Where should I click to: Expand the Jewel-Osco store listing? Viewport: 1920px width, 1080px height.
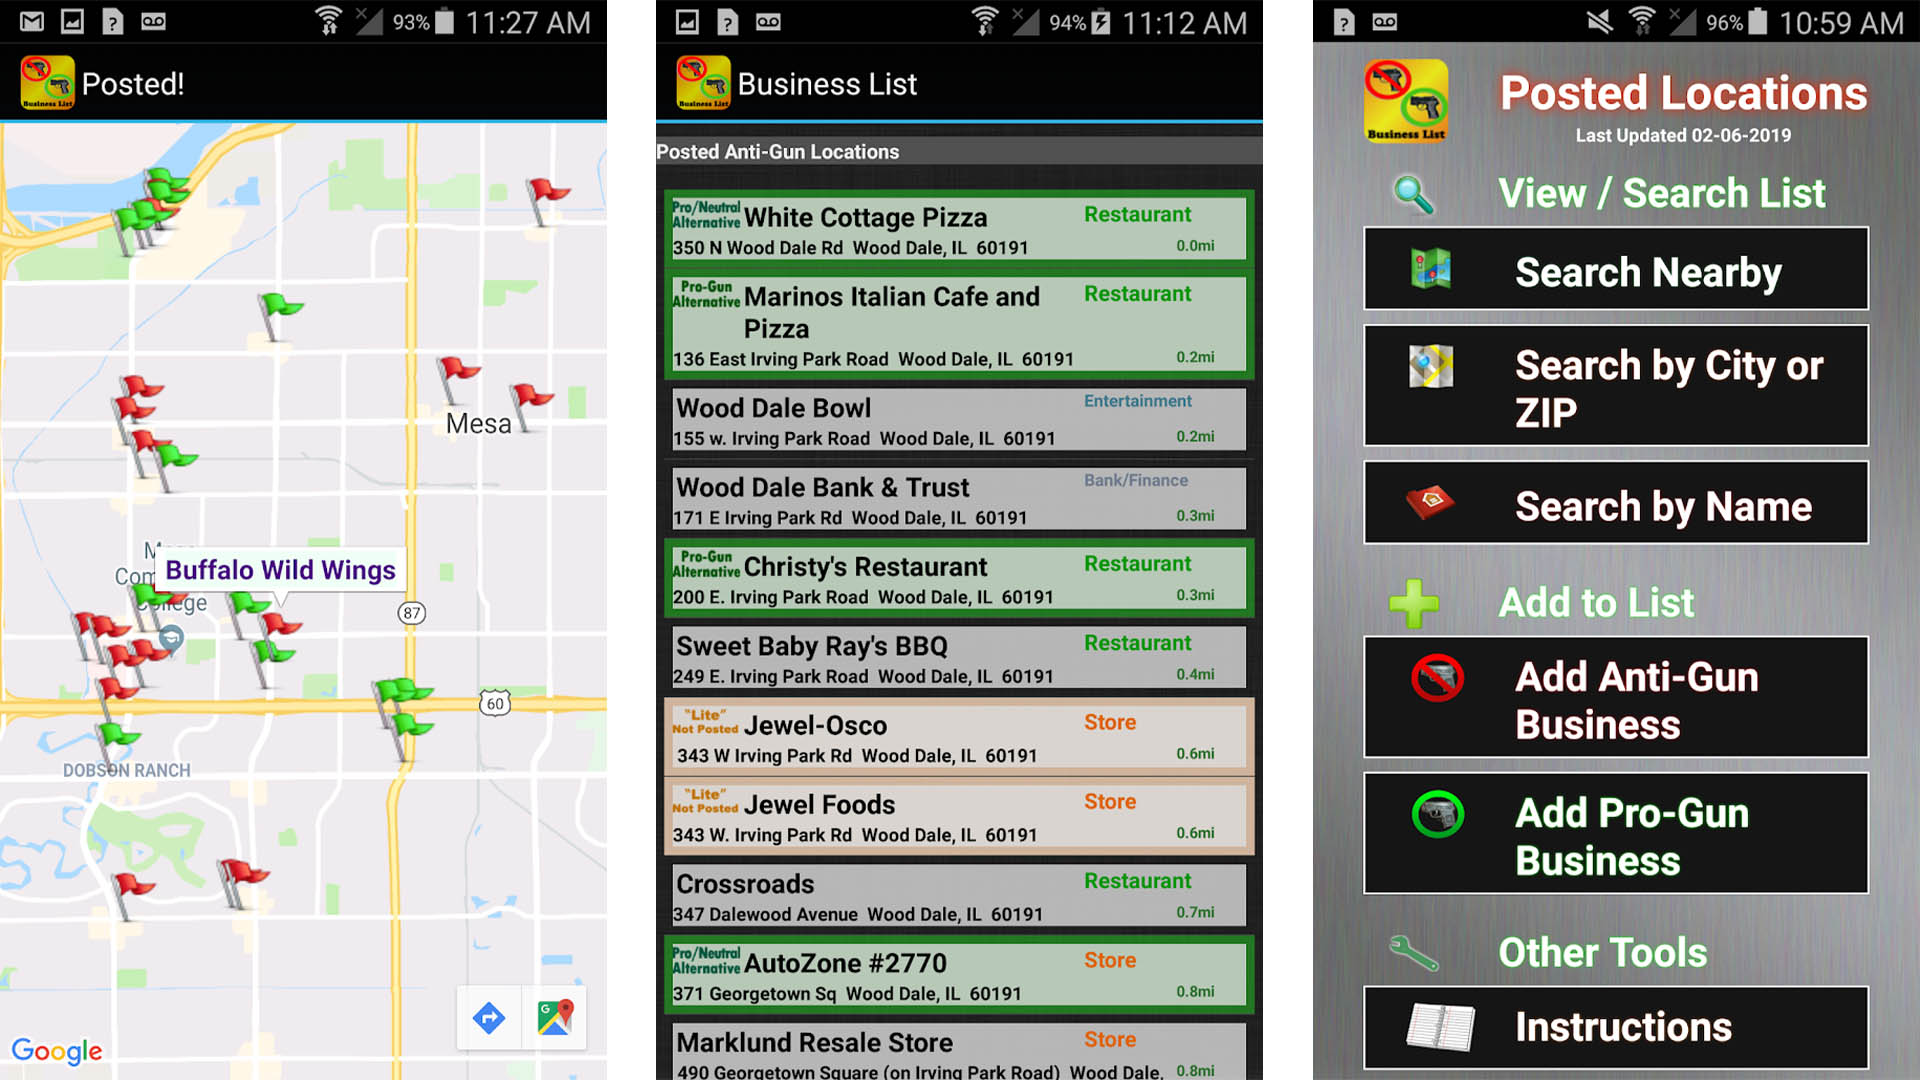tap(959, 738)
